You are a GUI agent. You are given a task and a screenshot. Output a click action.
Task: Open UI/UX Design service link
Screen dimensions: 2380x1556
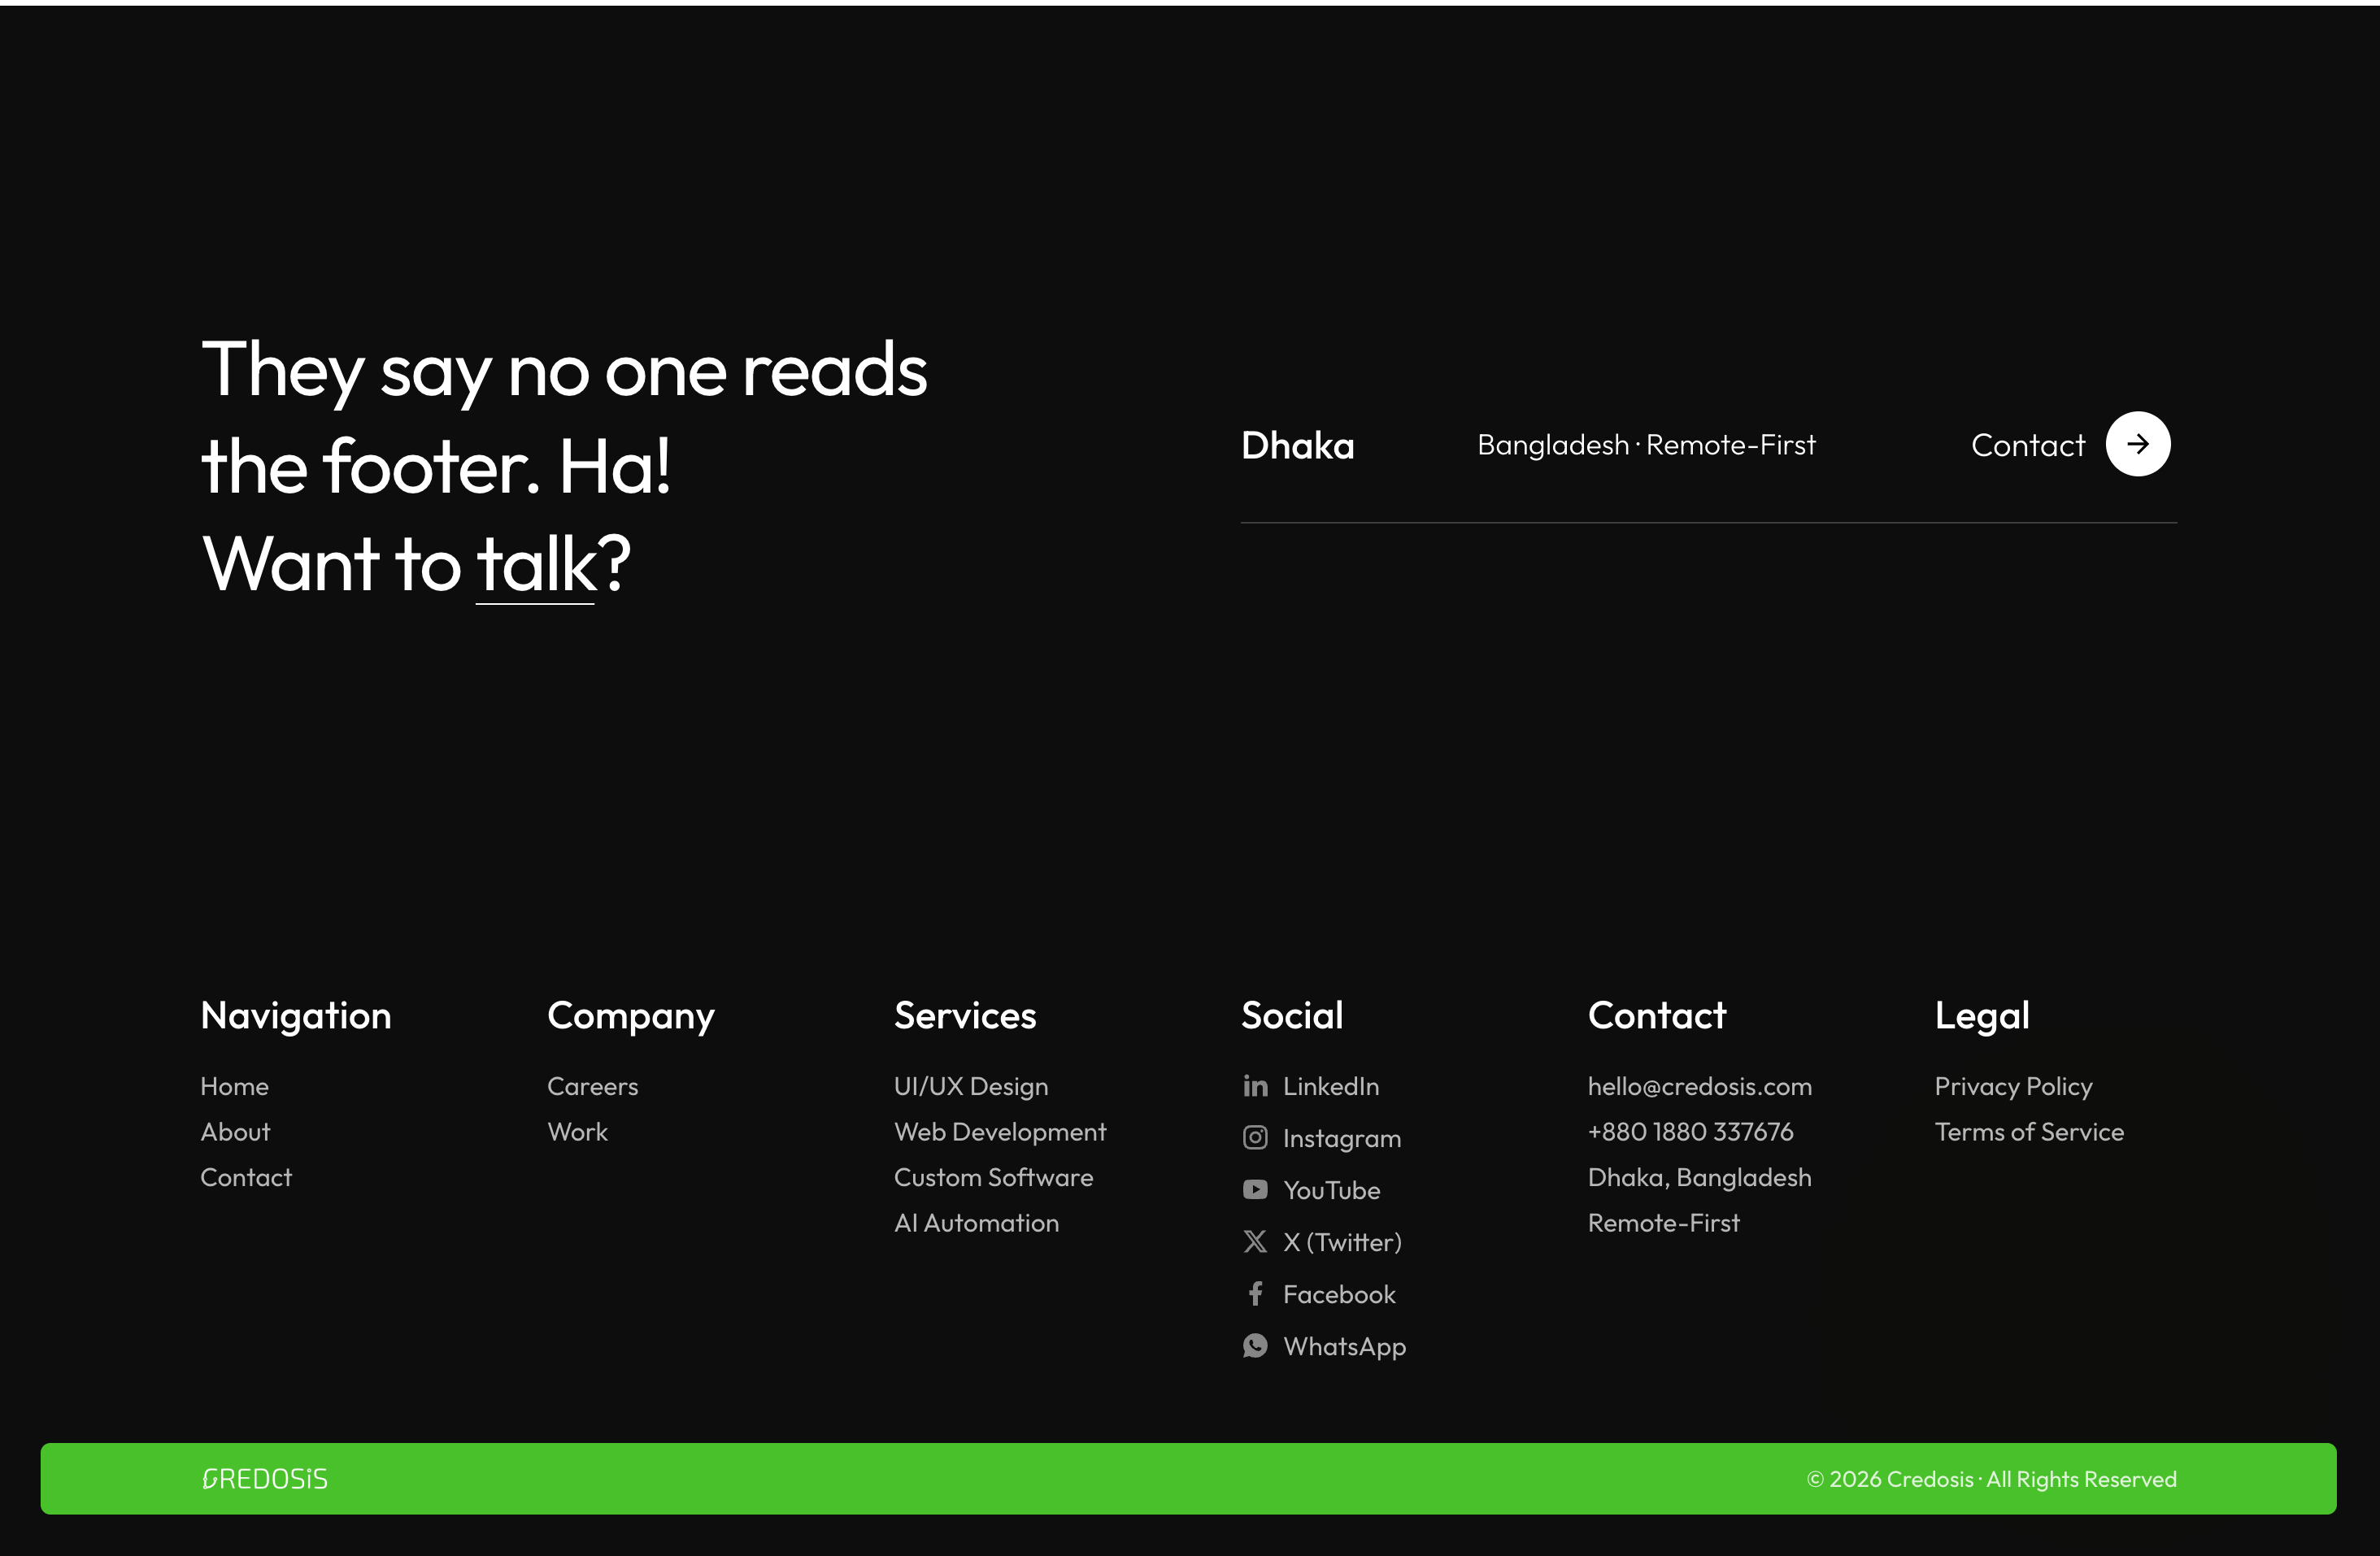pyautogui.click(x=971, y=1086)
